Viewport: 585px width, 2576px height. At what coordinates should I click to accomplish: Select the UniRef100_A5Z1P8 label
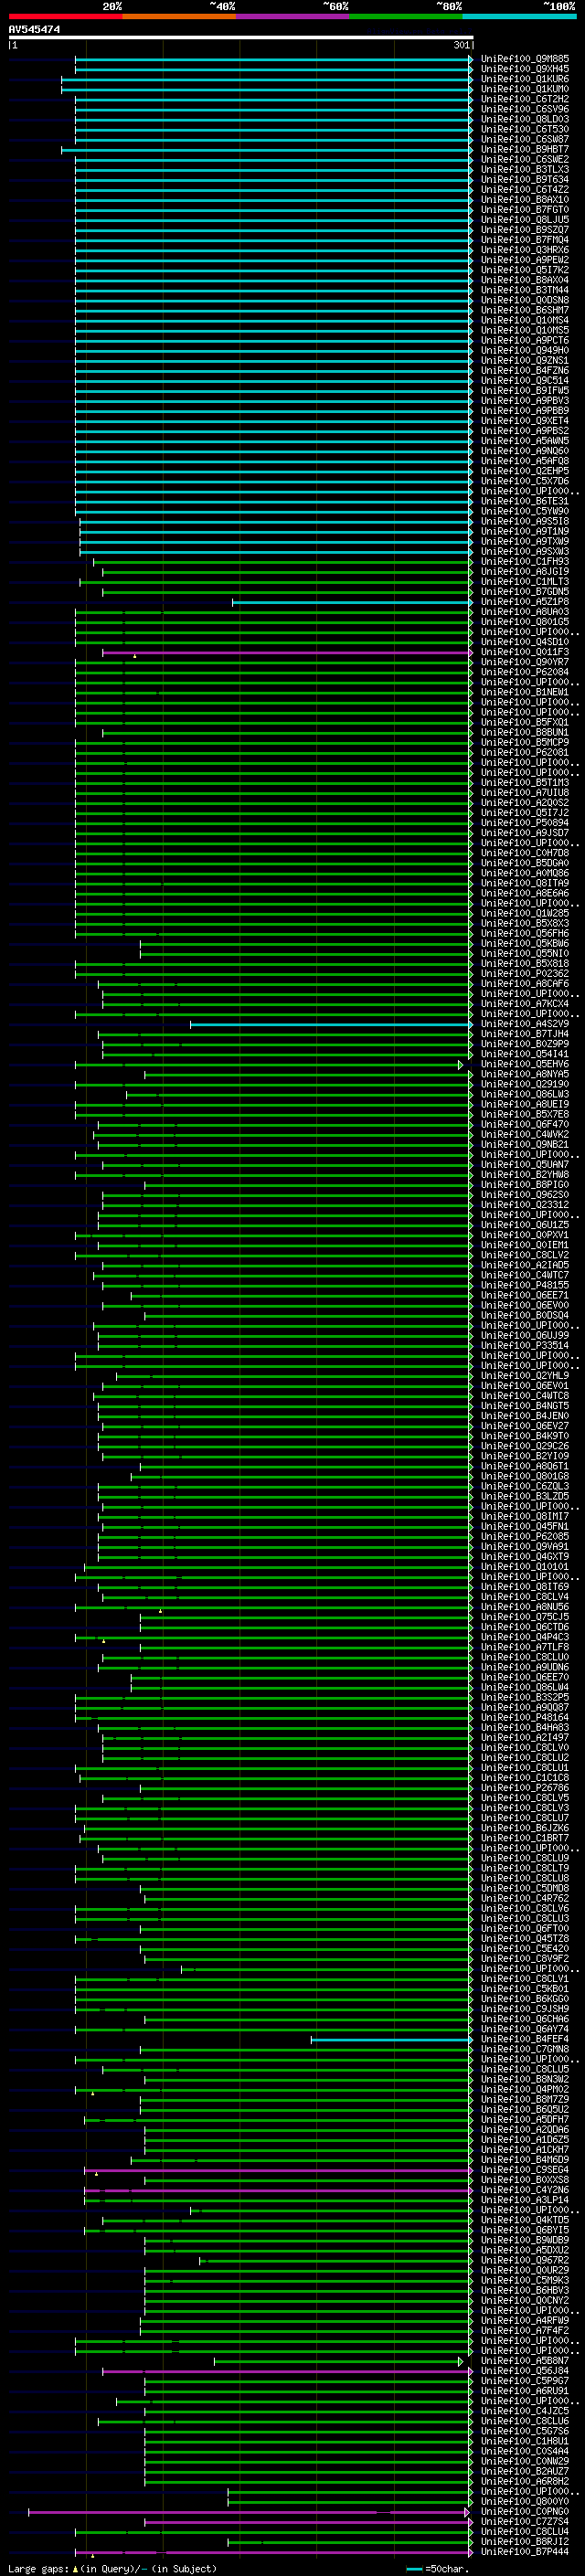[x=524, y=602]
